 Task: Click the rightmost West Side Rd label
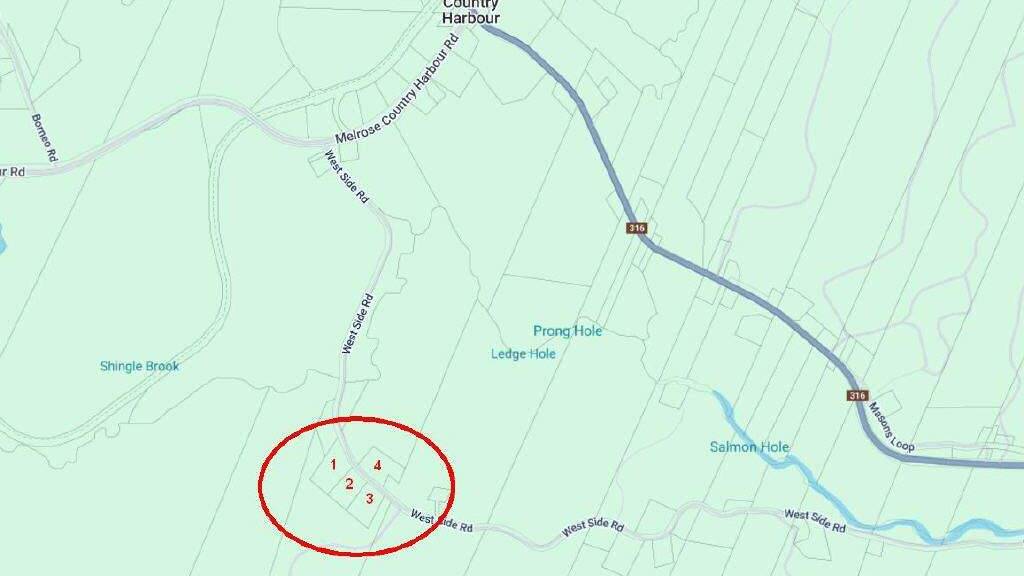(x=814, y=520)
